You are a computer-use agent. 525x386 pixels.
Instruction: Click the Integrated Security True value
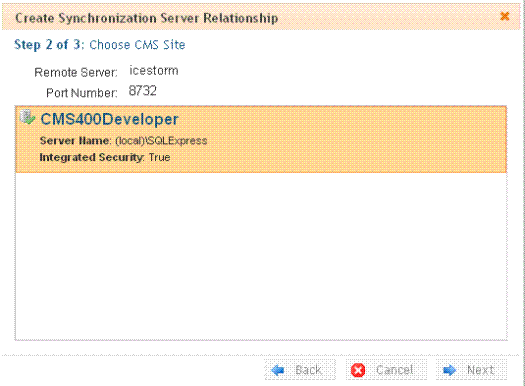[x=159, y=157]
